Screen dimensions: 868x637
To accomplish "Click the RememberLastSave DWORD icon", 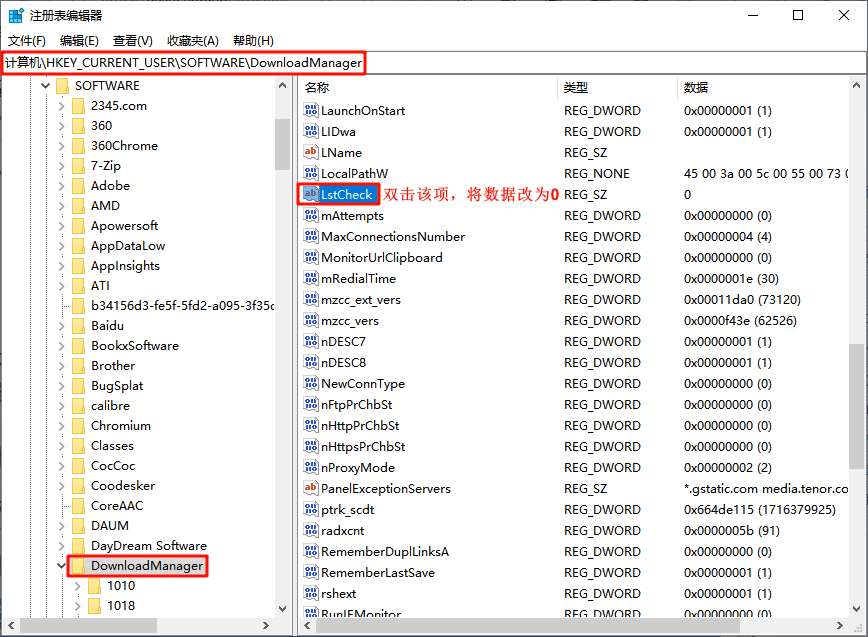I will click(312, 572).
